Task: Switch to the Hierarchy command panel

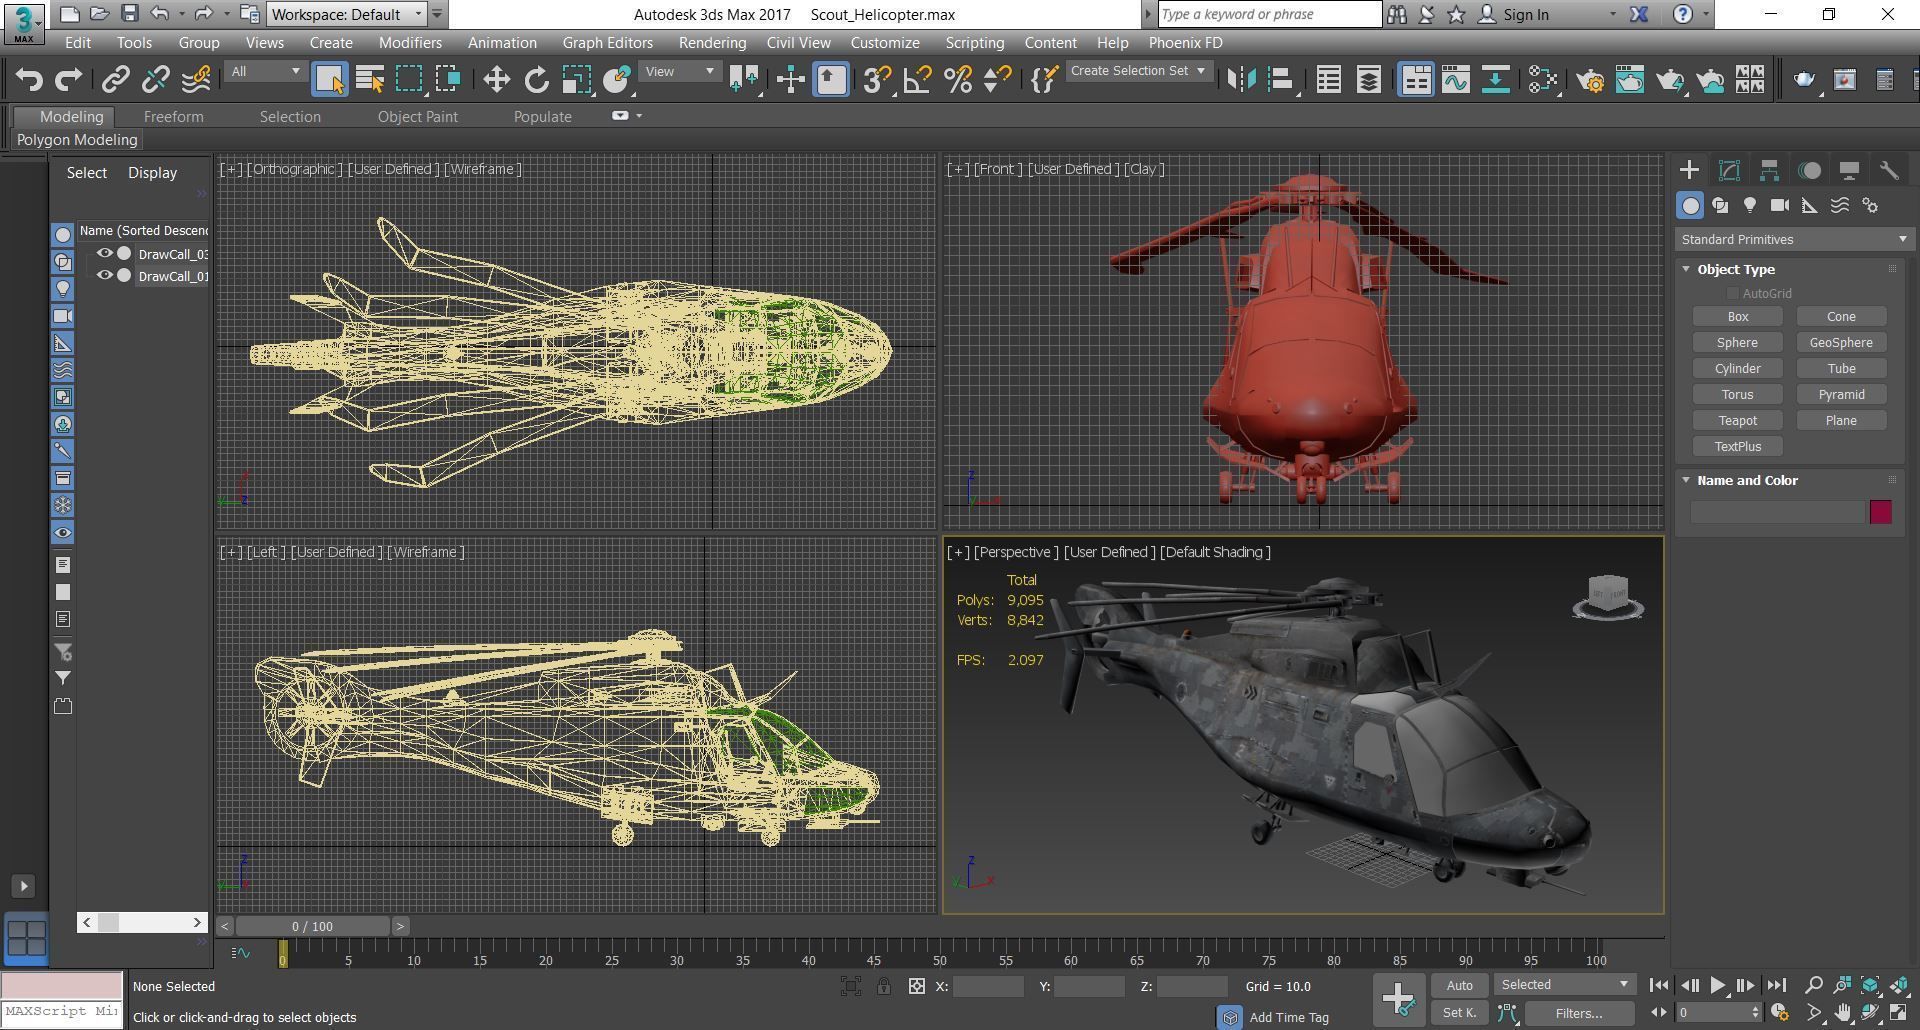Action: pos(1769,170)
